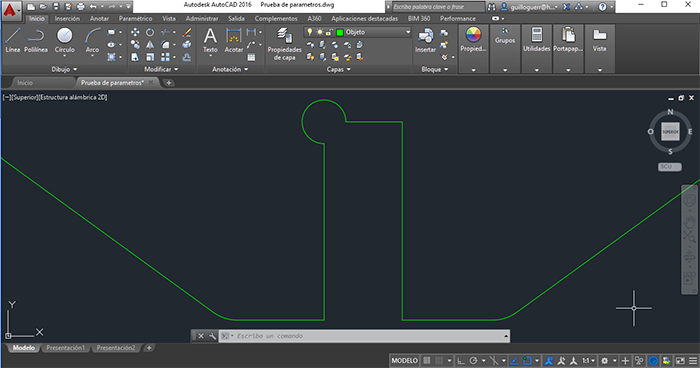Click the MODELO status bar button
This screenshot has height=368, width=700.
[x=404, y=360]
